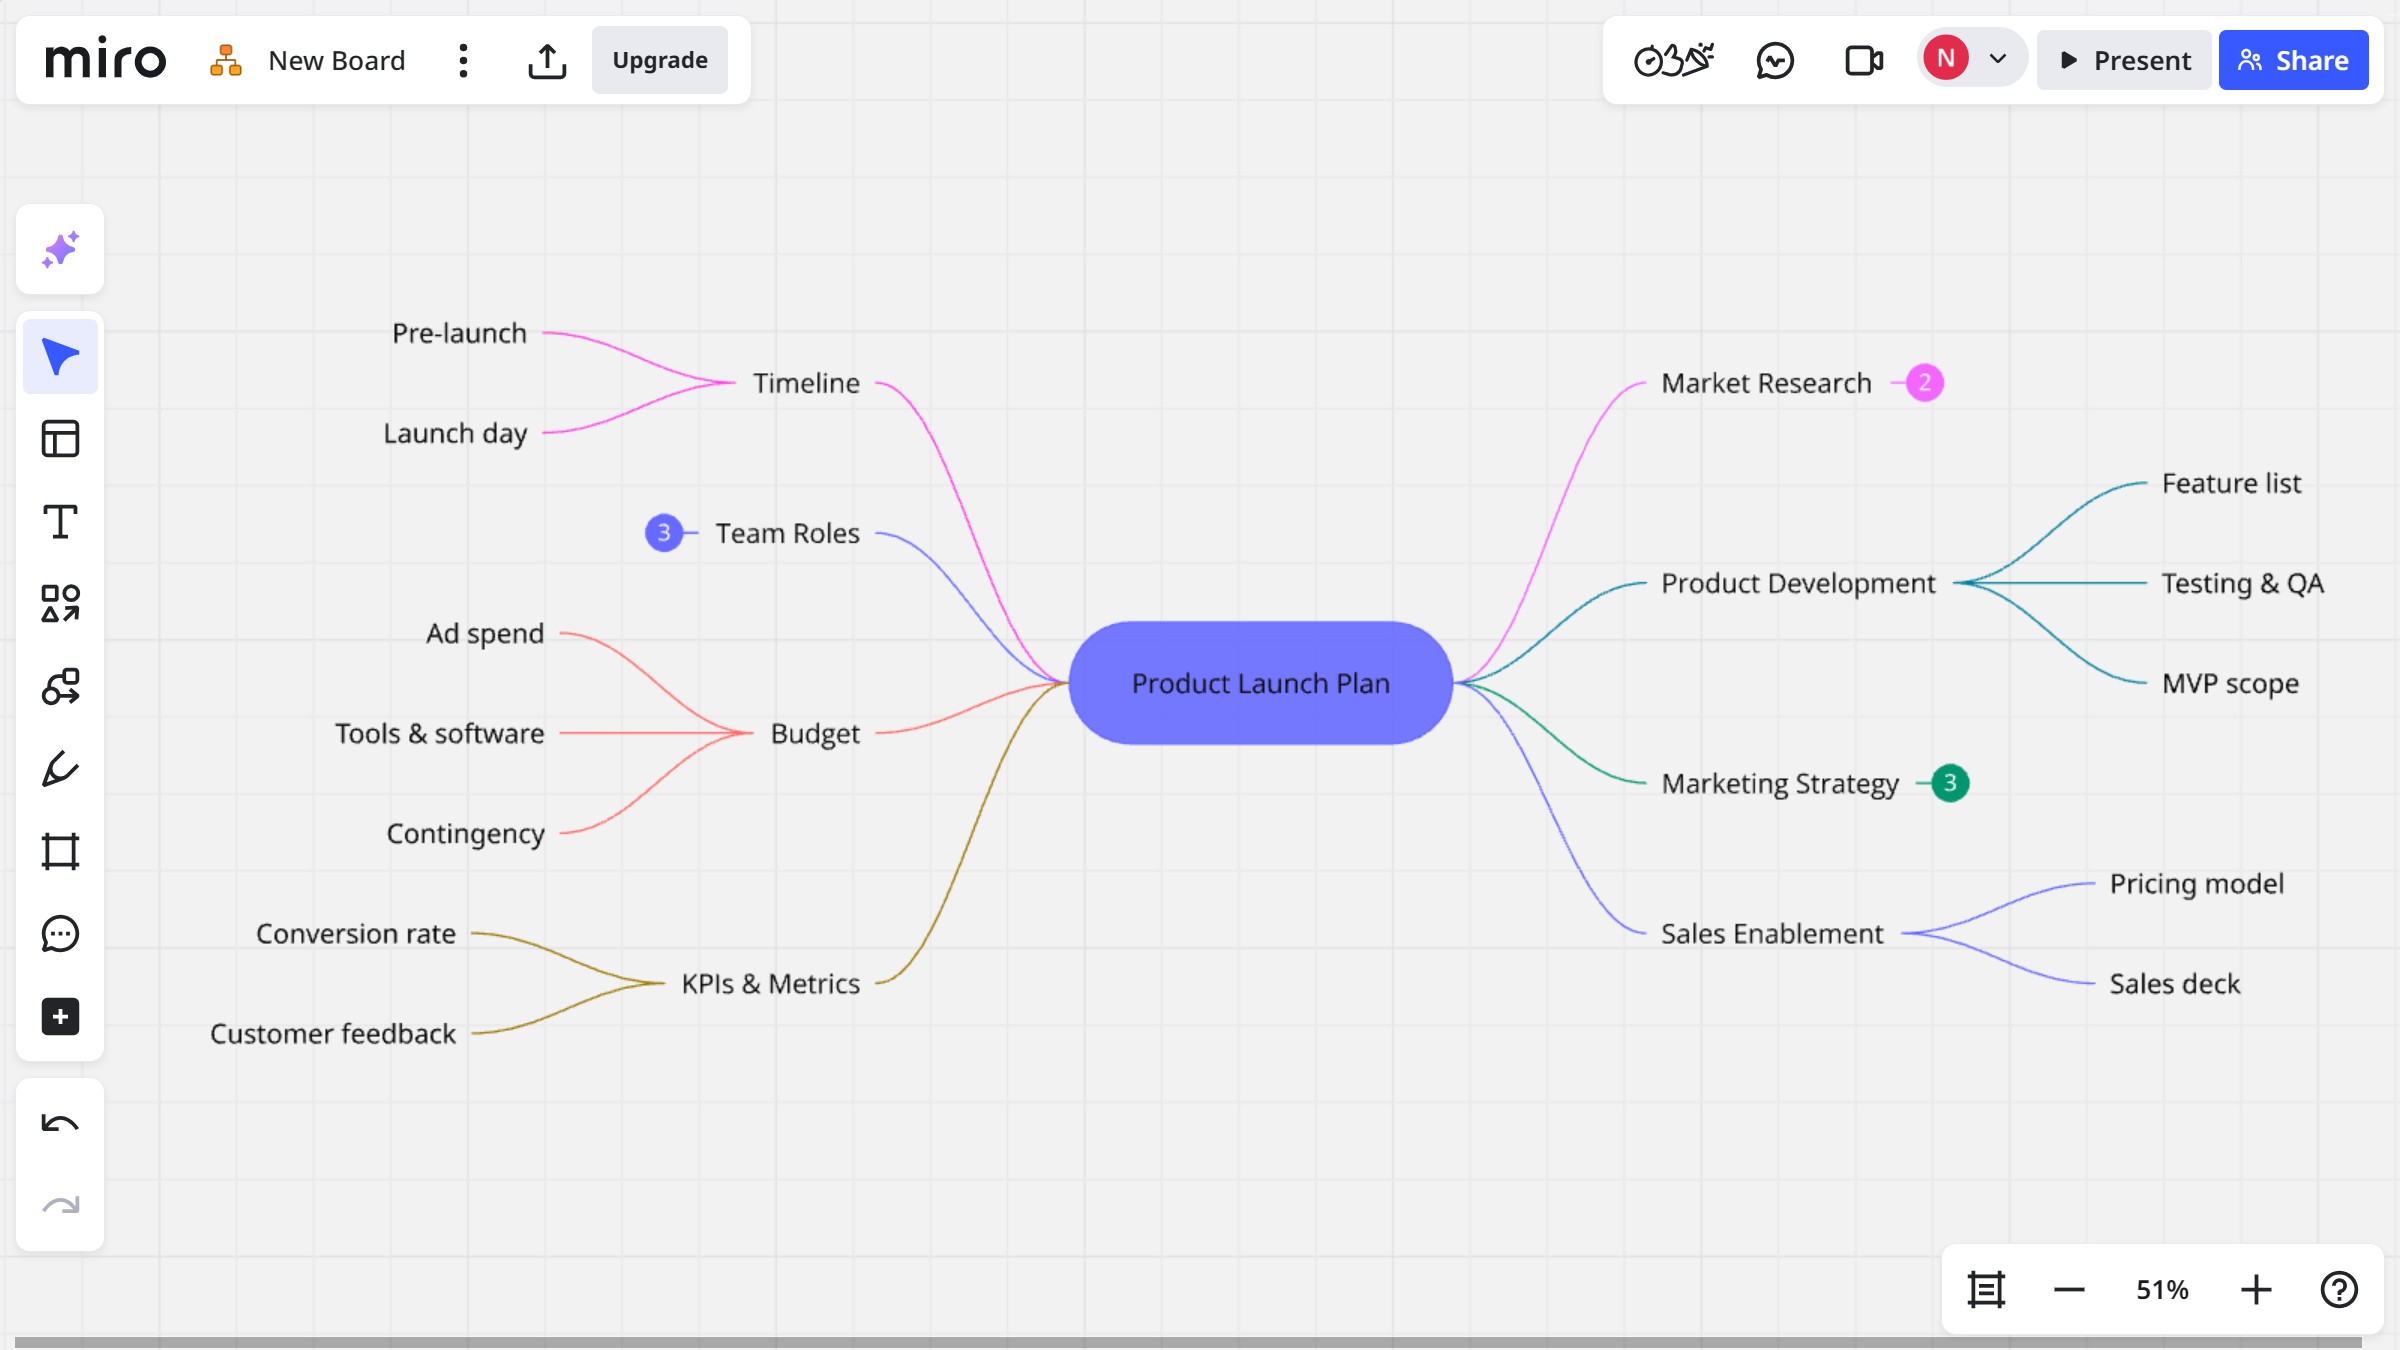Open the Comment tool
The width and height of the screenshot is (2400, 1350).
[60, 934]
